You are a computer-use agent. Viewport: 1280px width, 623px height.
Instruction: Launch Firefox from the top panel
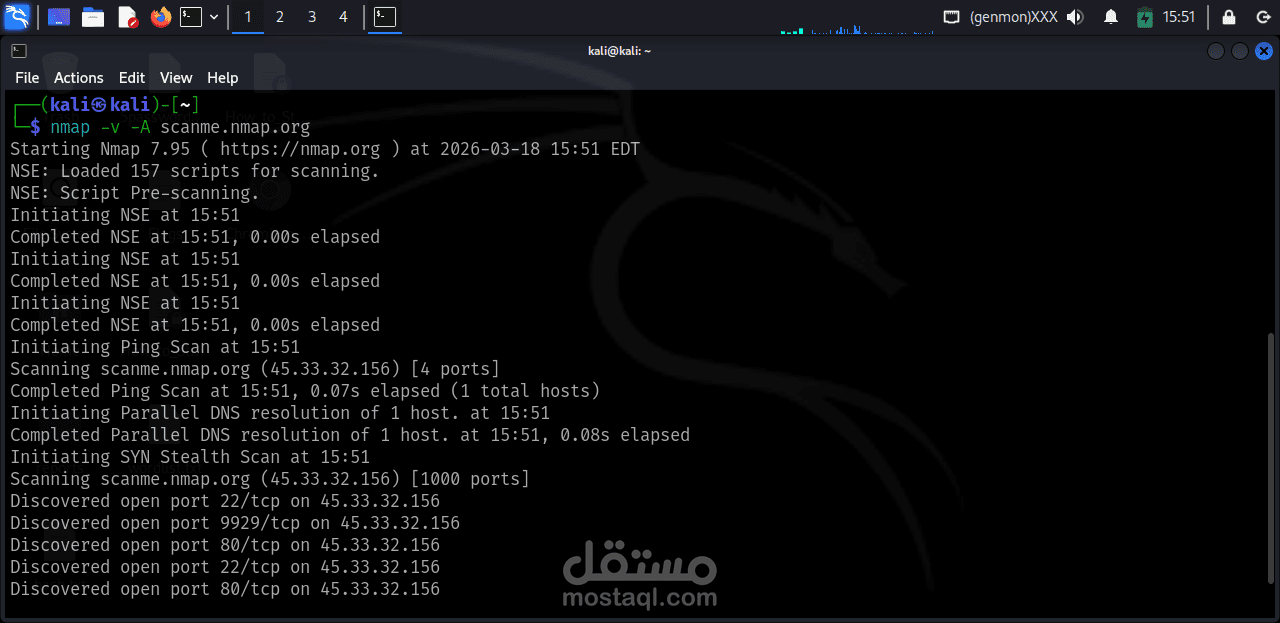[x=160, y=16]
